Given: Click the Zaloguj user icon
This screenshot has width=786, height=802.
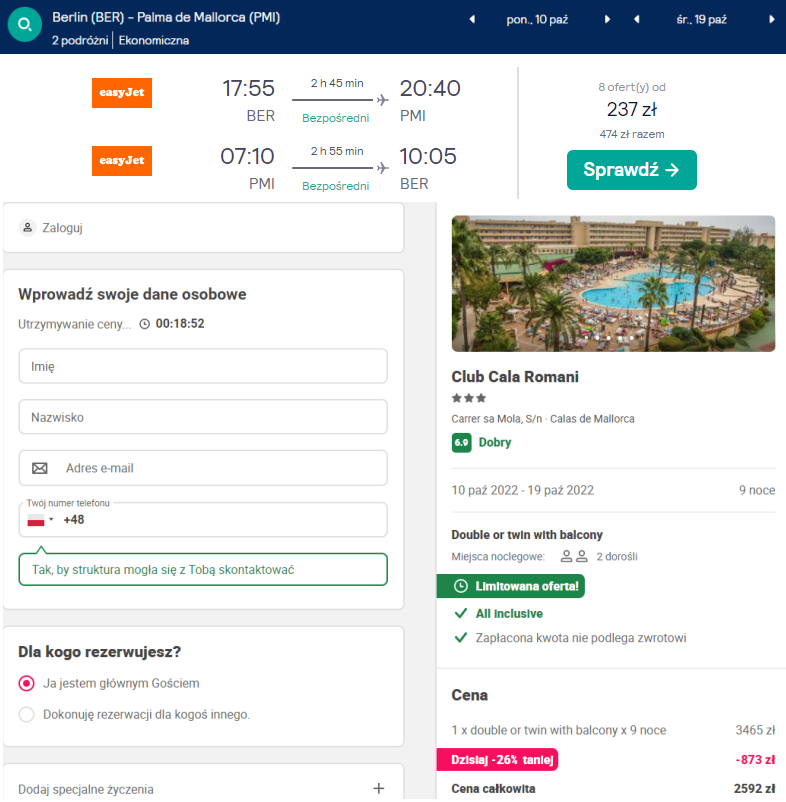Looking at the screenshot, I should coord(27,228).
